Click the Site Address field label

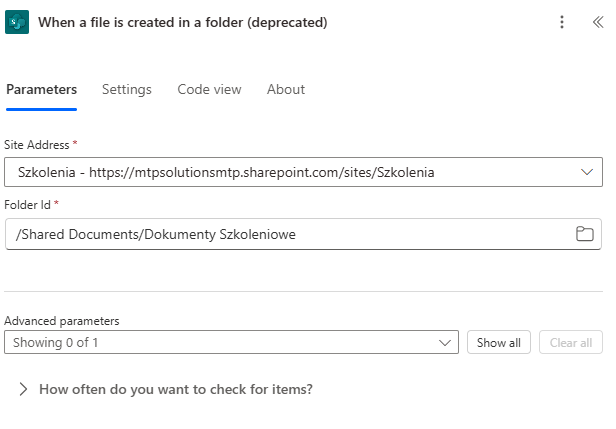(37, 145)
